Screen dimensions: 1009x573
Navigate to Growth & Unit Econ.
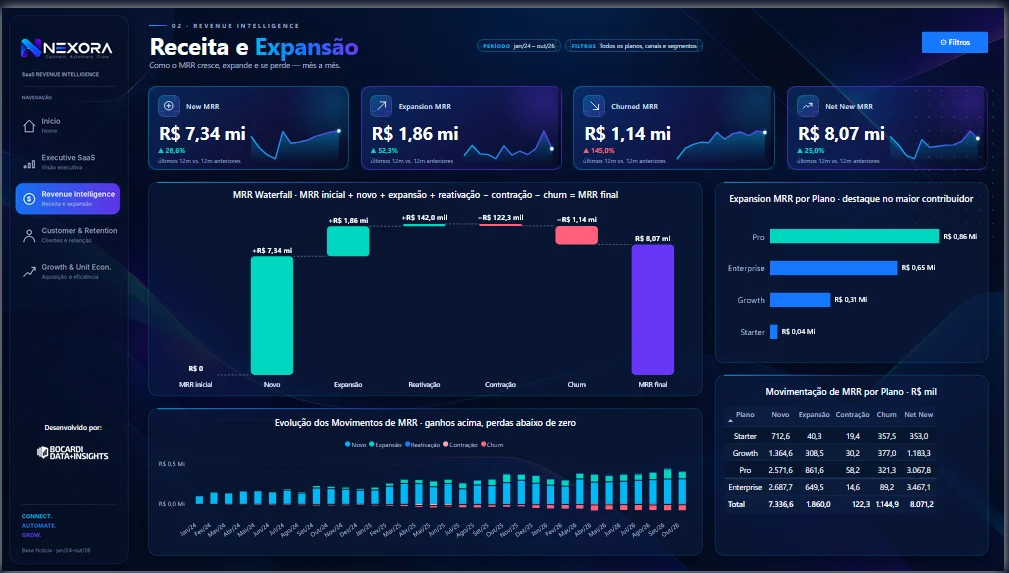pos(68,272)
